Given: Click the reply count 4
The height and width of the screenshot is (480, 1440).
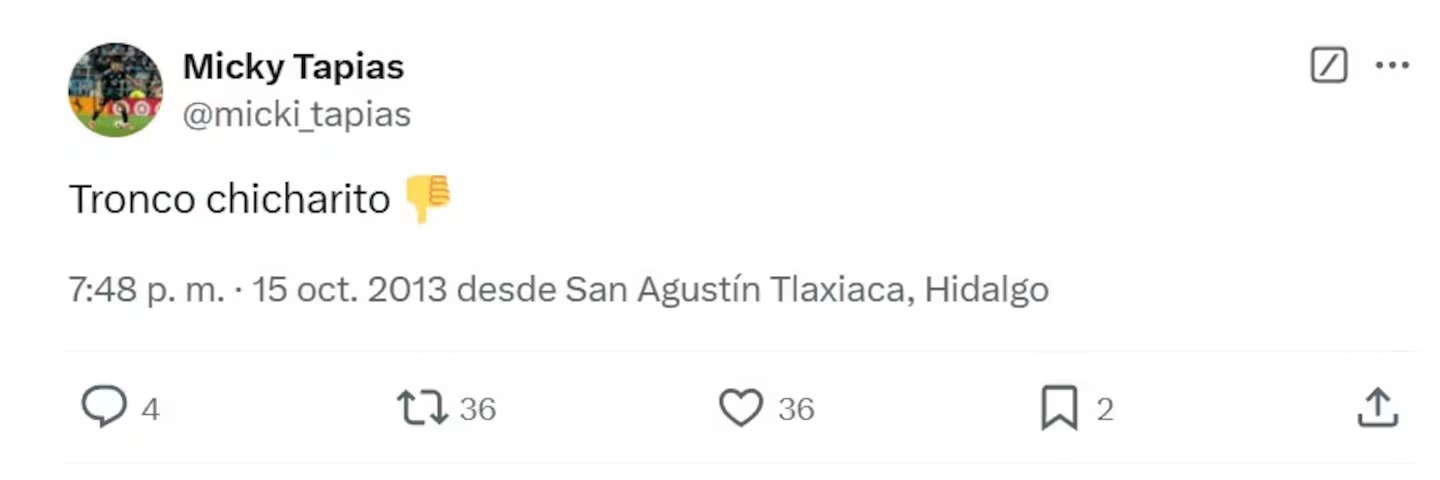Looking at the screenshot, I should point(150,409).
